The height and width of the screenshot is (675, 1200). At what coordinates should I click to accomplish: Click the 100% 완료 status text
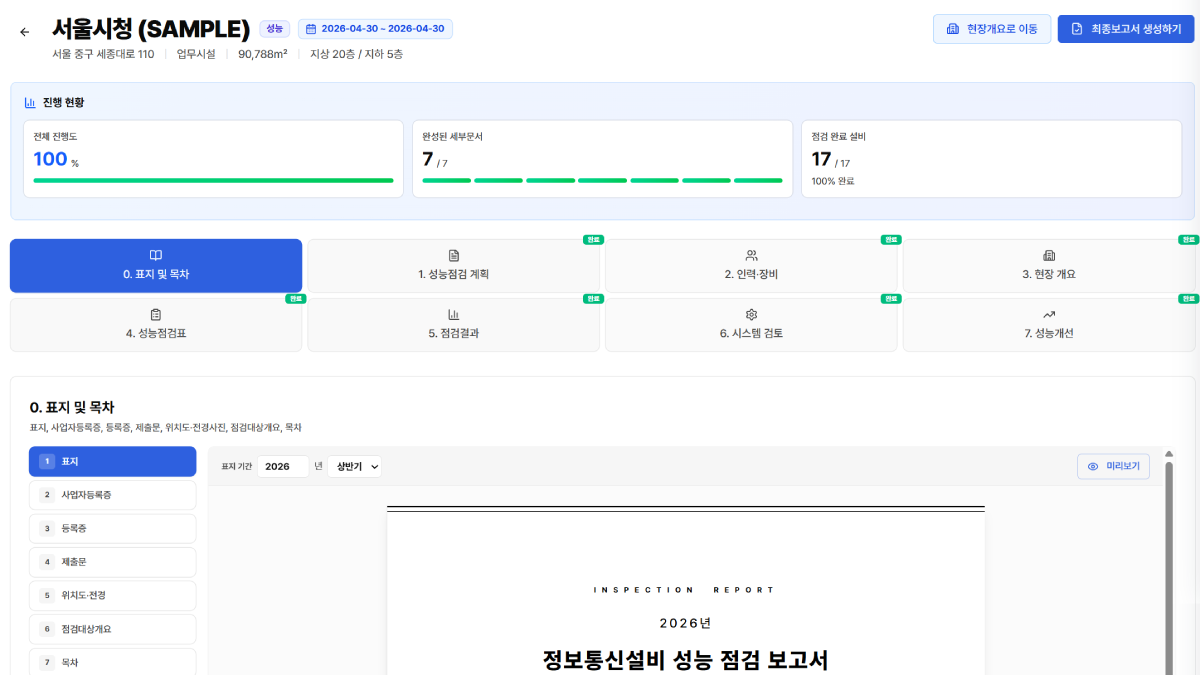(x=833, y=181)
